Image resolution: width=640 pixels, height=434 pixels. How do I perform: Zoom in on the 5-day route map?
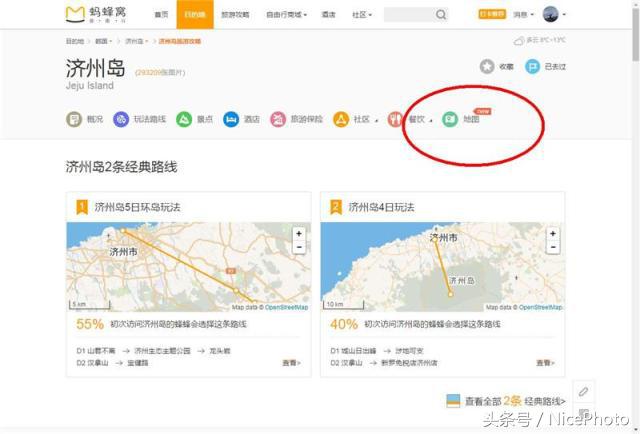[299, 234]
